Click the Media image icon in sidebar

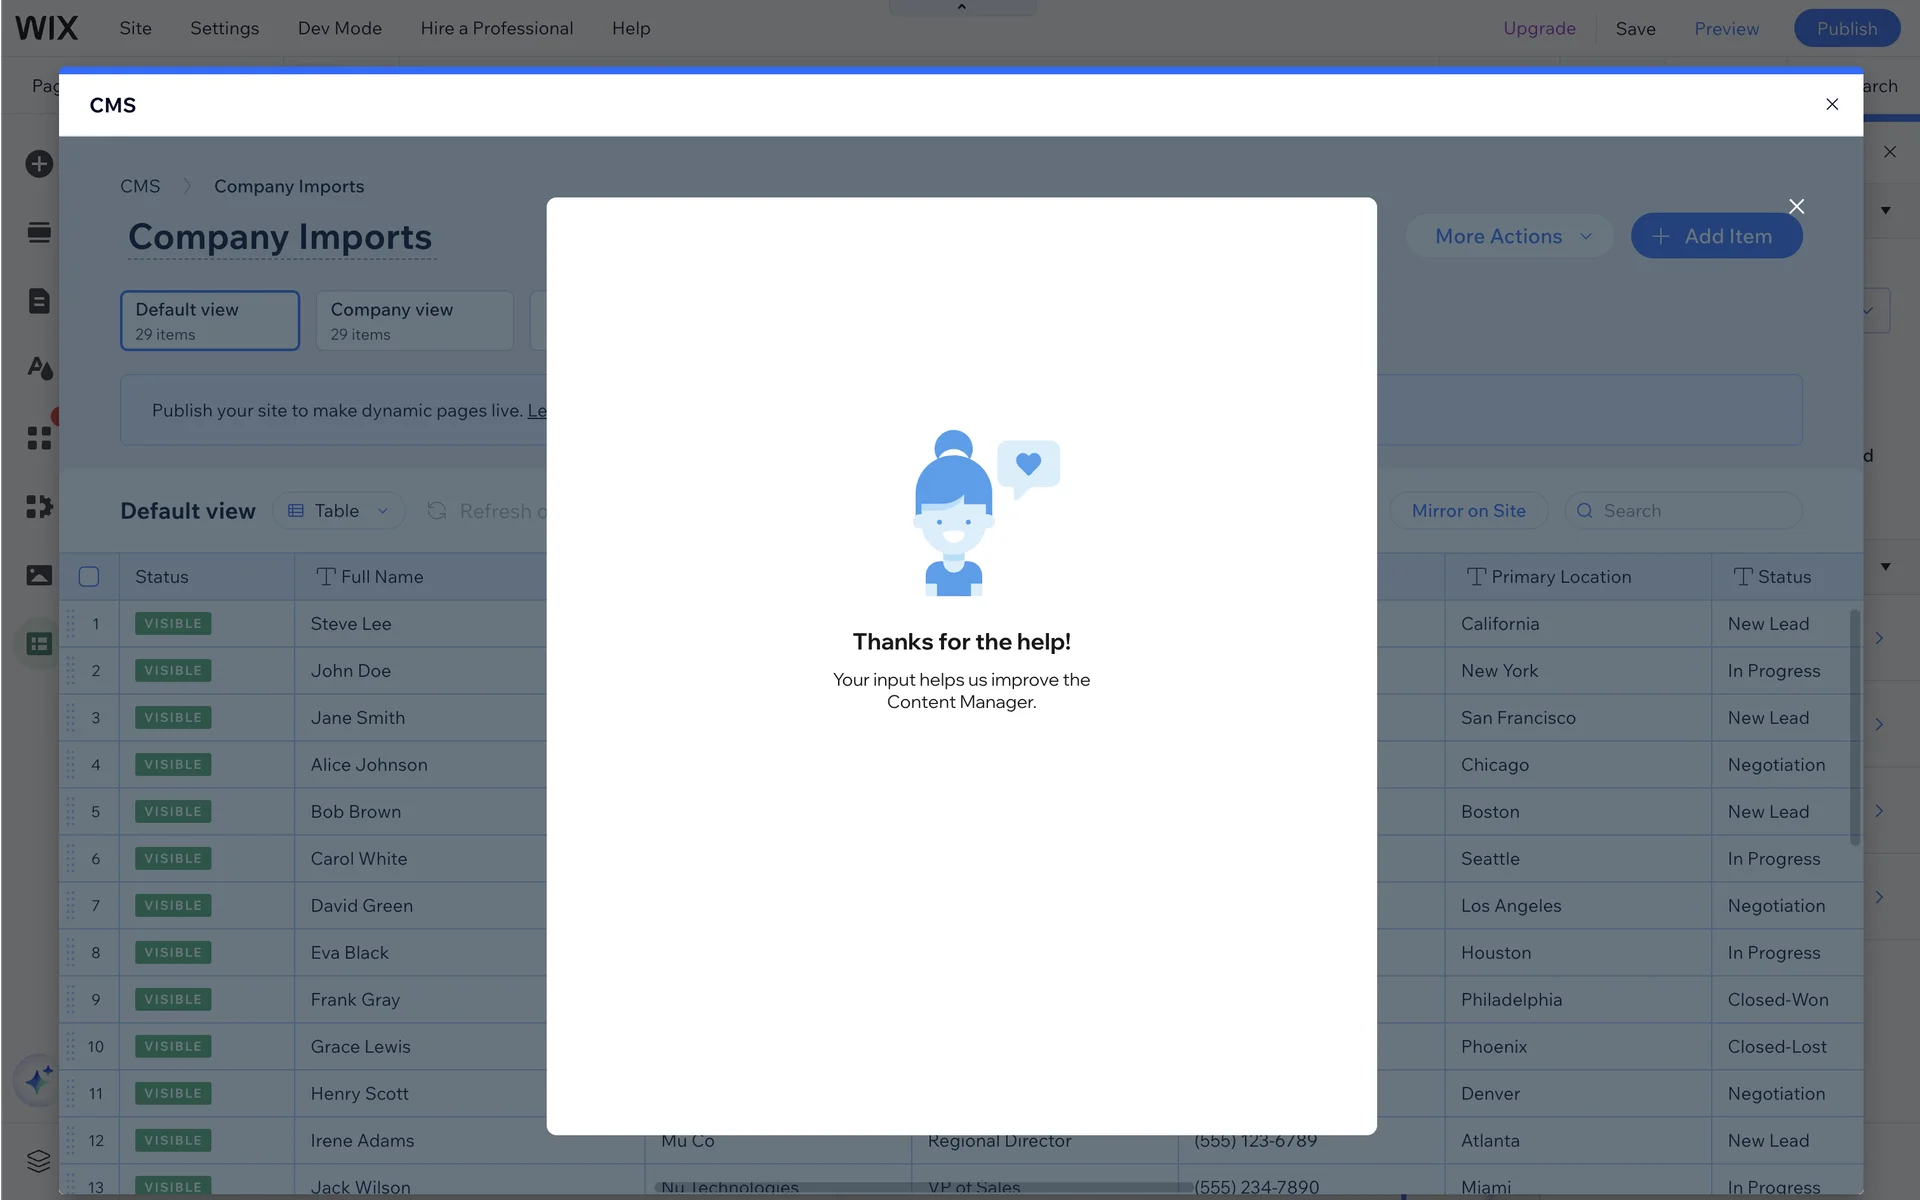pyautogui.click(x=39, y=575)
